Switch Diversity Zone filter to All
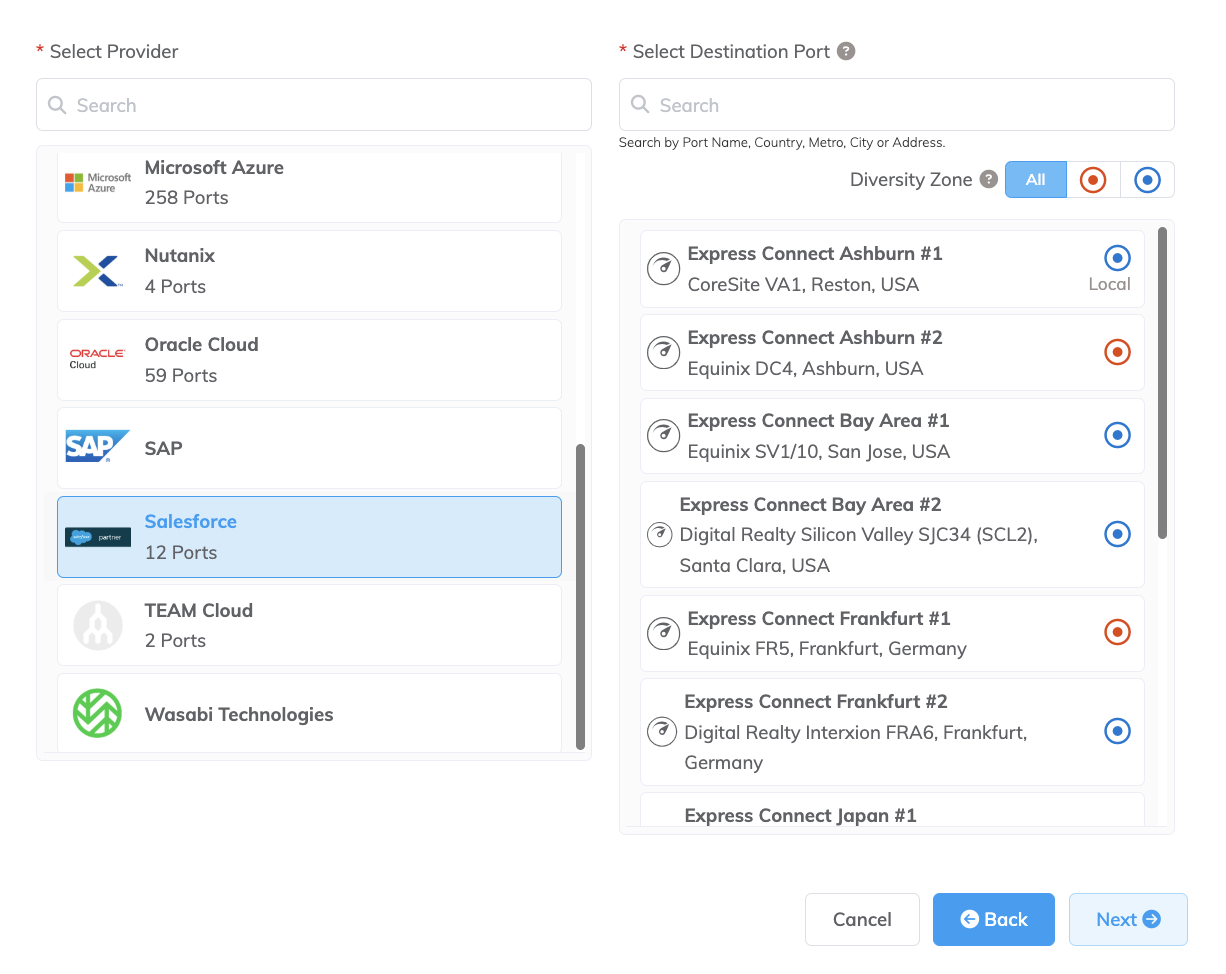Screen dimensions: 1226x974 point(1036,179)
